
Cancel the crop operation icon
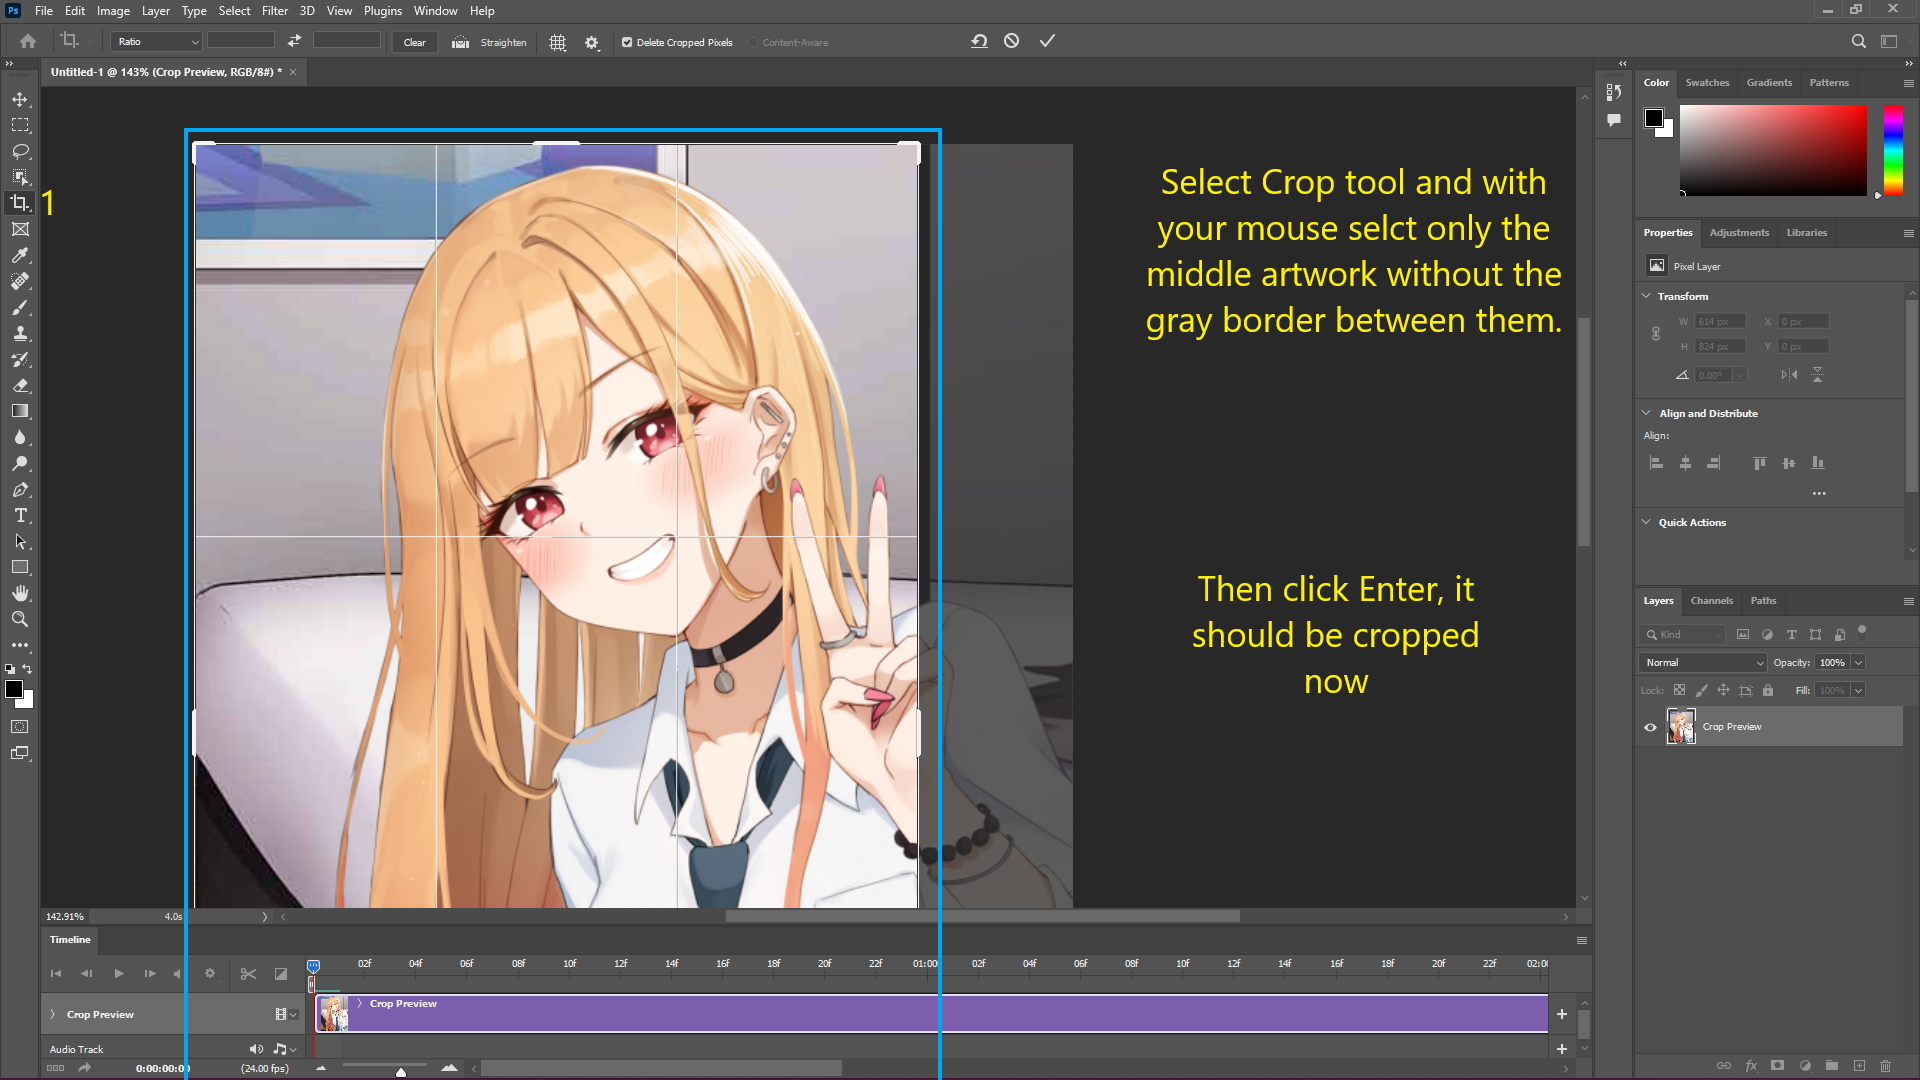[1012, 41]
